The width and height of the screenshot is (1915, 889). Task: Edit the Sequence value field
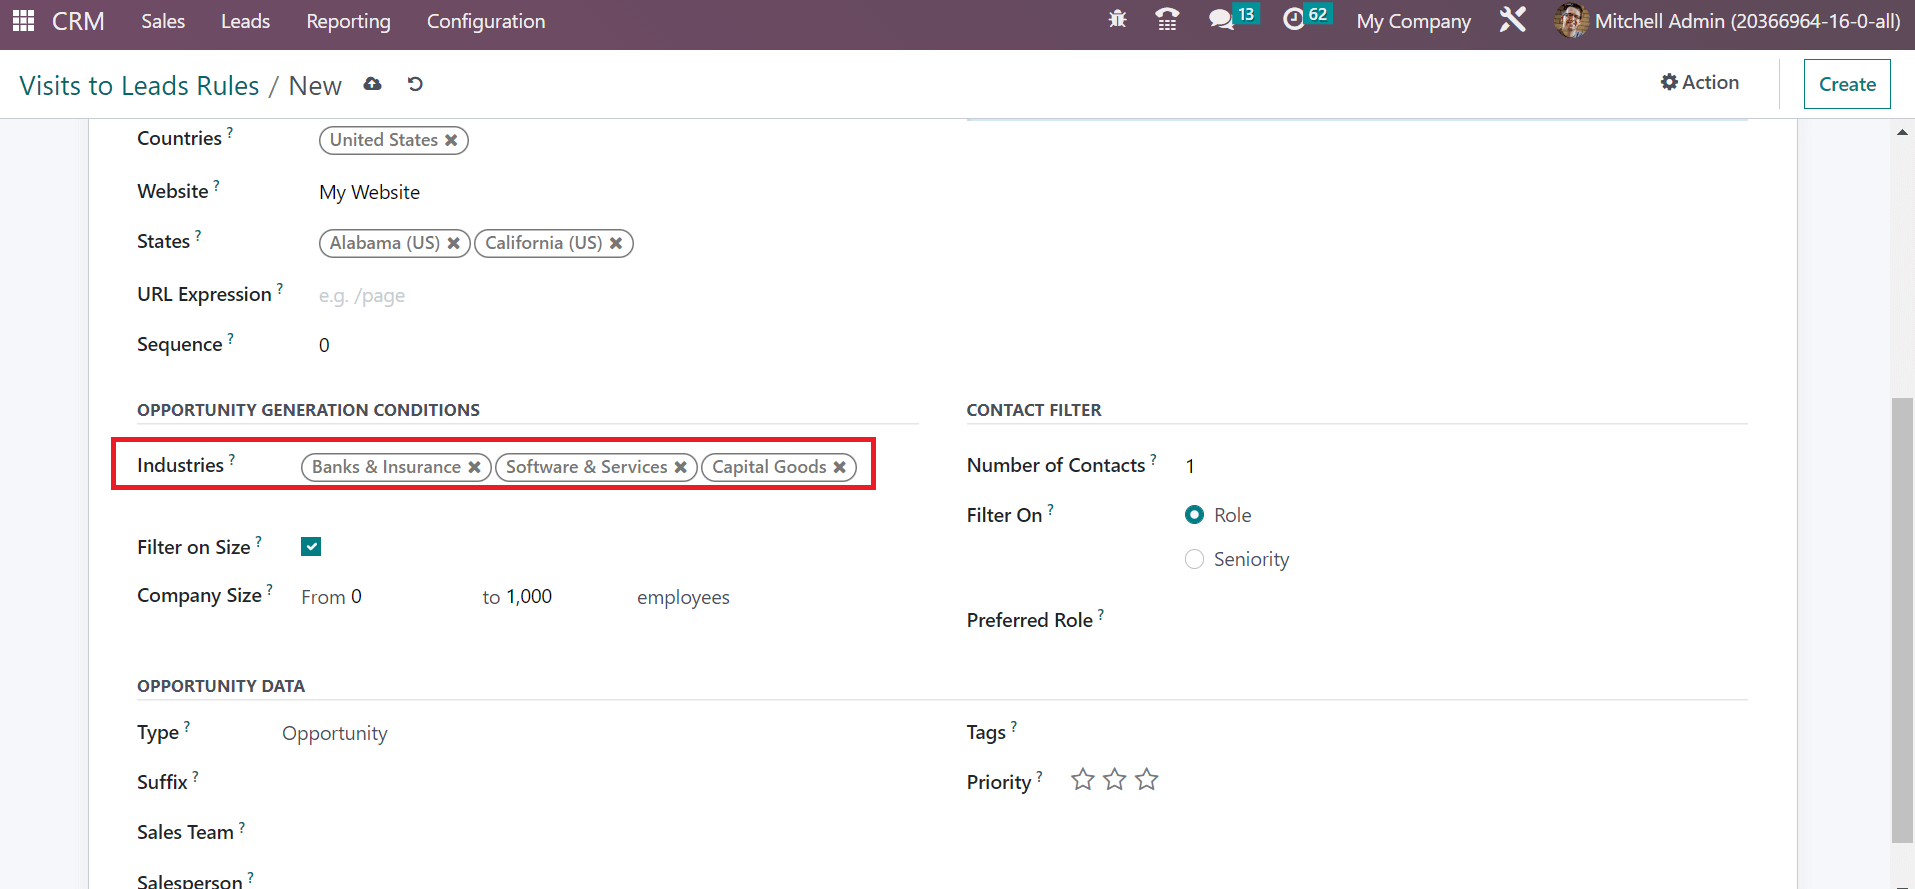point(618,345)
